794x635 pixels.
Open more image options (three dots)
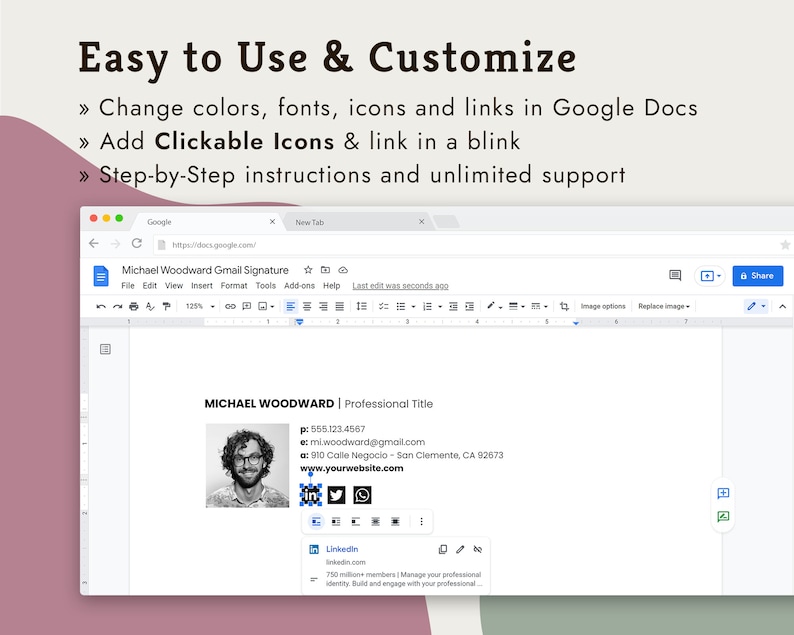click(x=421, y=521)
